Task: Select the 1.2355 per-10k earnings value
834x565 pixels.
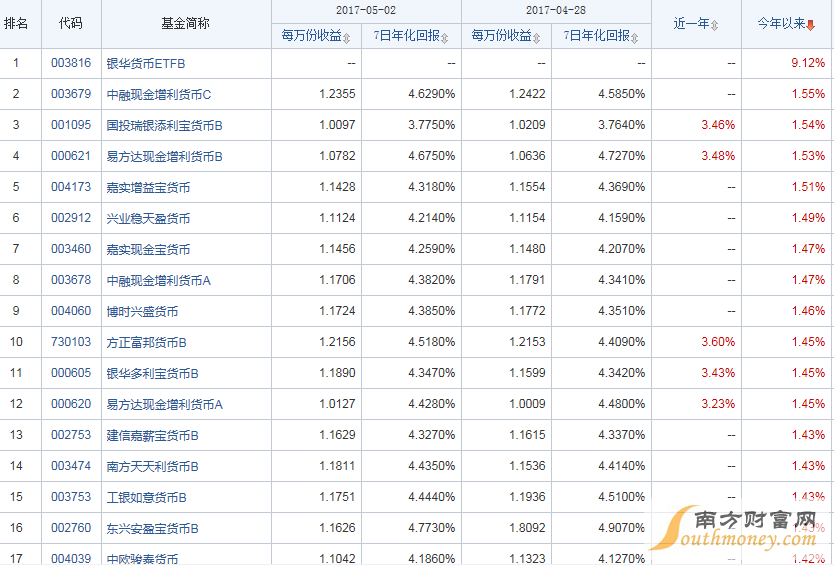Action: pyautogui.click(x=337, y=94)
